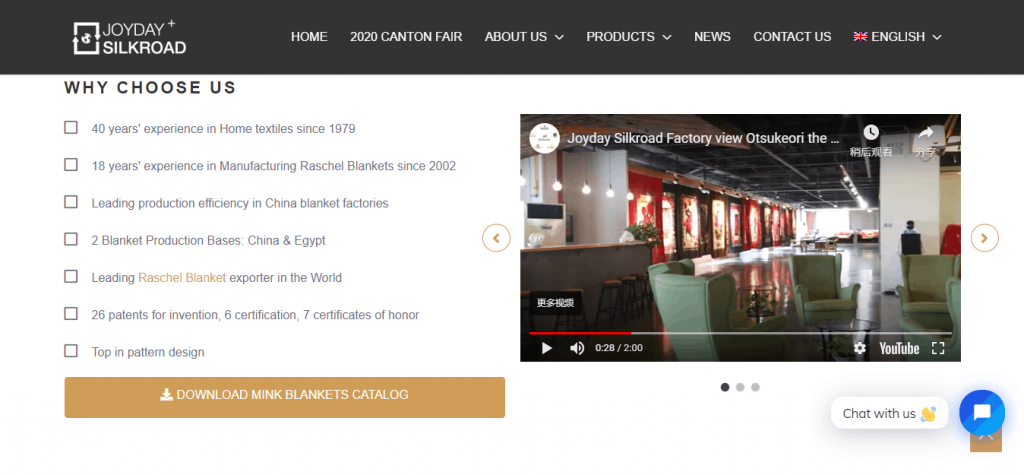Expand the English language chevron
The height and width of the screenshot is (475, 1024).
pos(937,37)
